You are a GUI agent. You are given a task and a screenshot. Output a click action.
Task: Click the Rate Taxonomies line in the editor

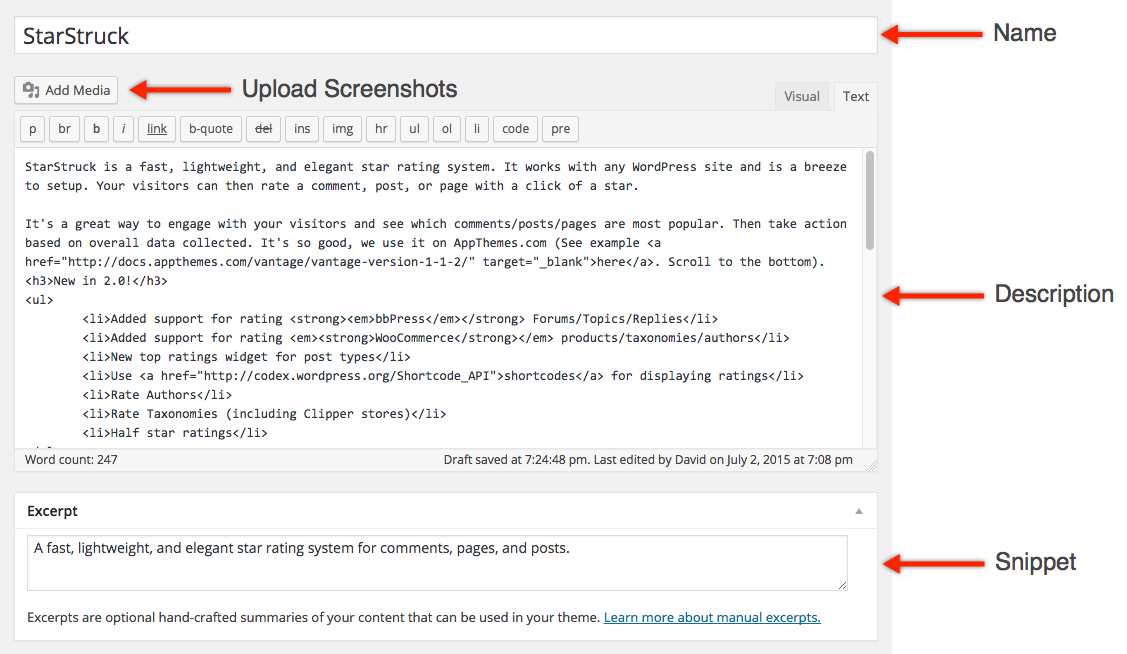(264, 414)
